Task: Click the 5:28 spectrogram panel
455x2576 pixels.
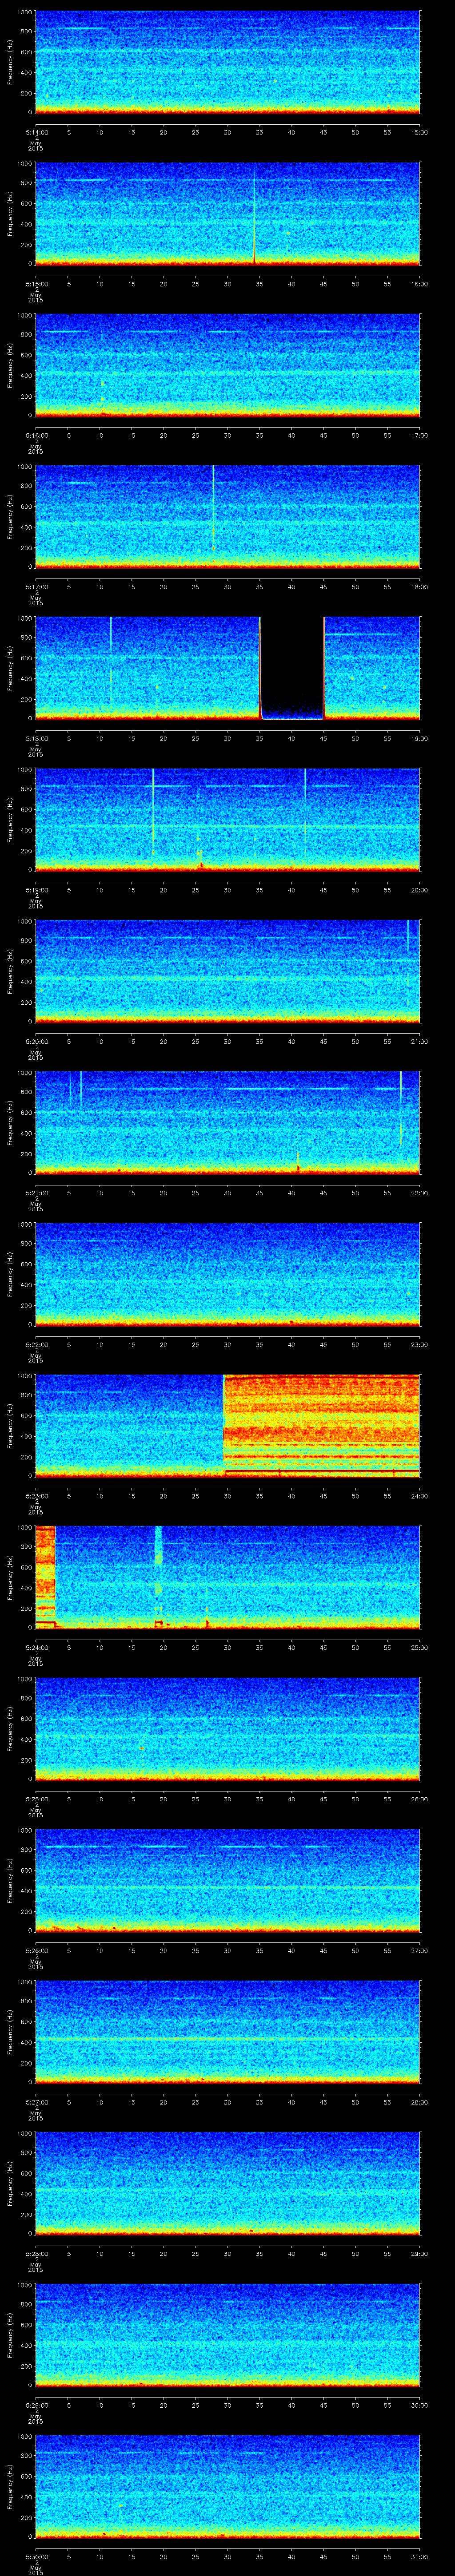Action: click(227, 2183)
